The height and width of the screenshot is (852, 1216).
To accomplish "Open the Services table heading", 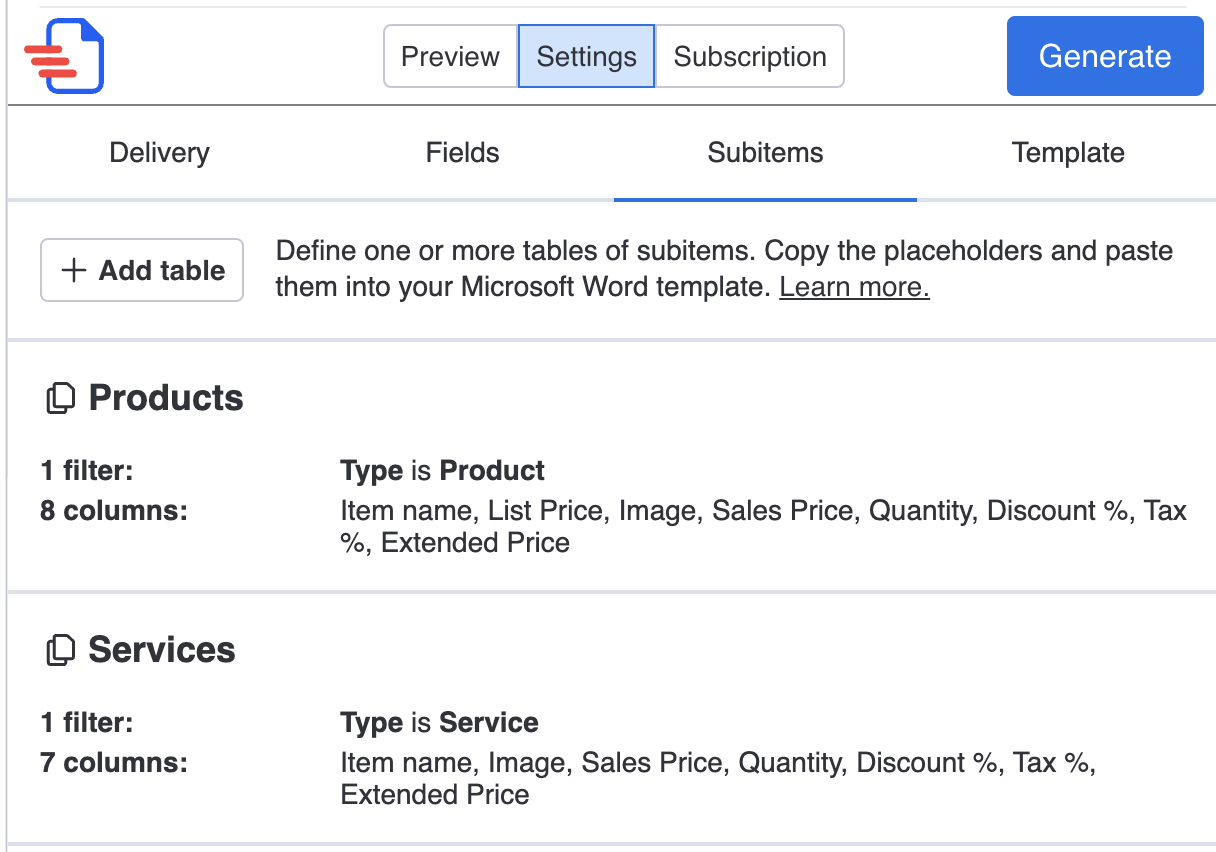I will pos(162,650).
